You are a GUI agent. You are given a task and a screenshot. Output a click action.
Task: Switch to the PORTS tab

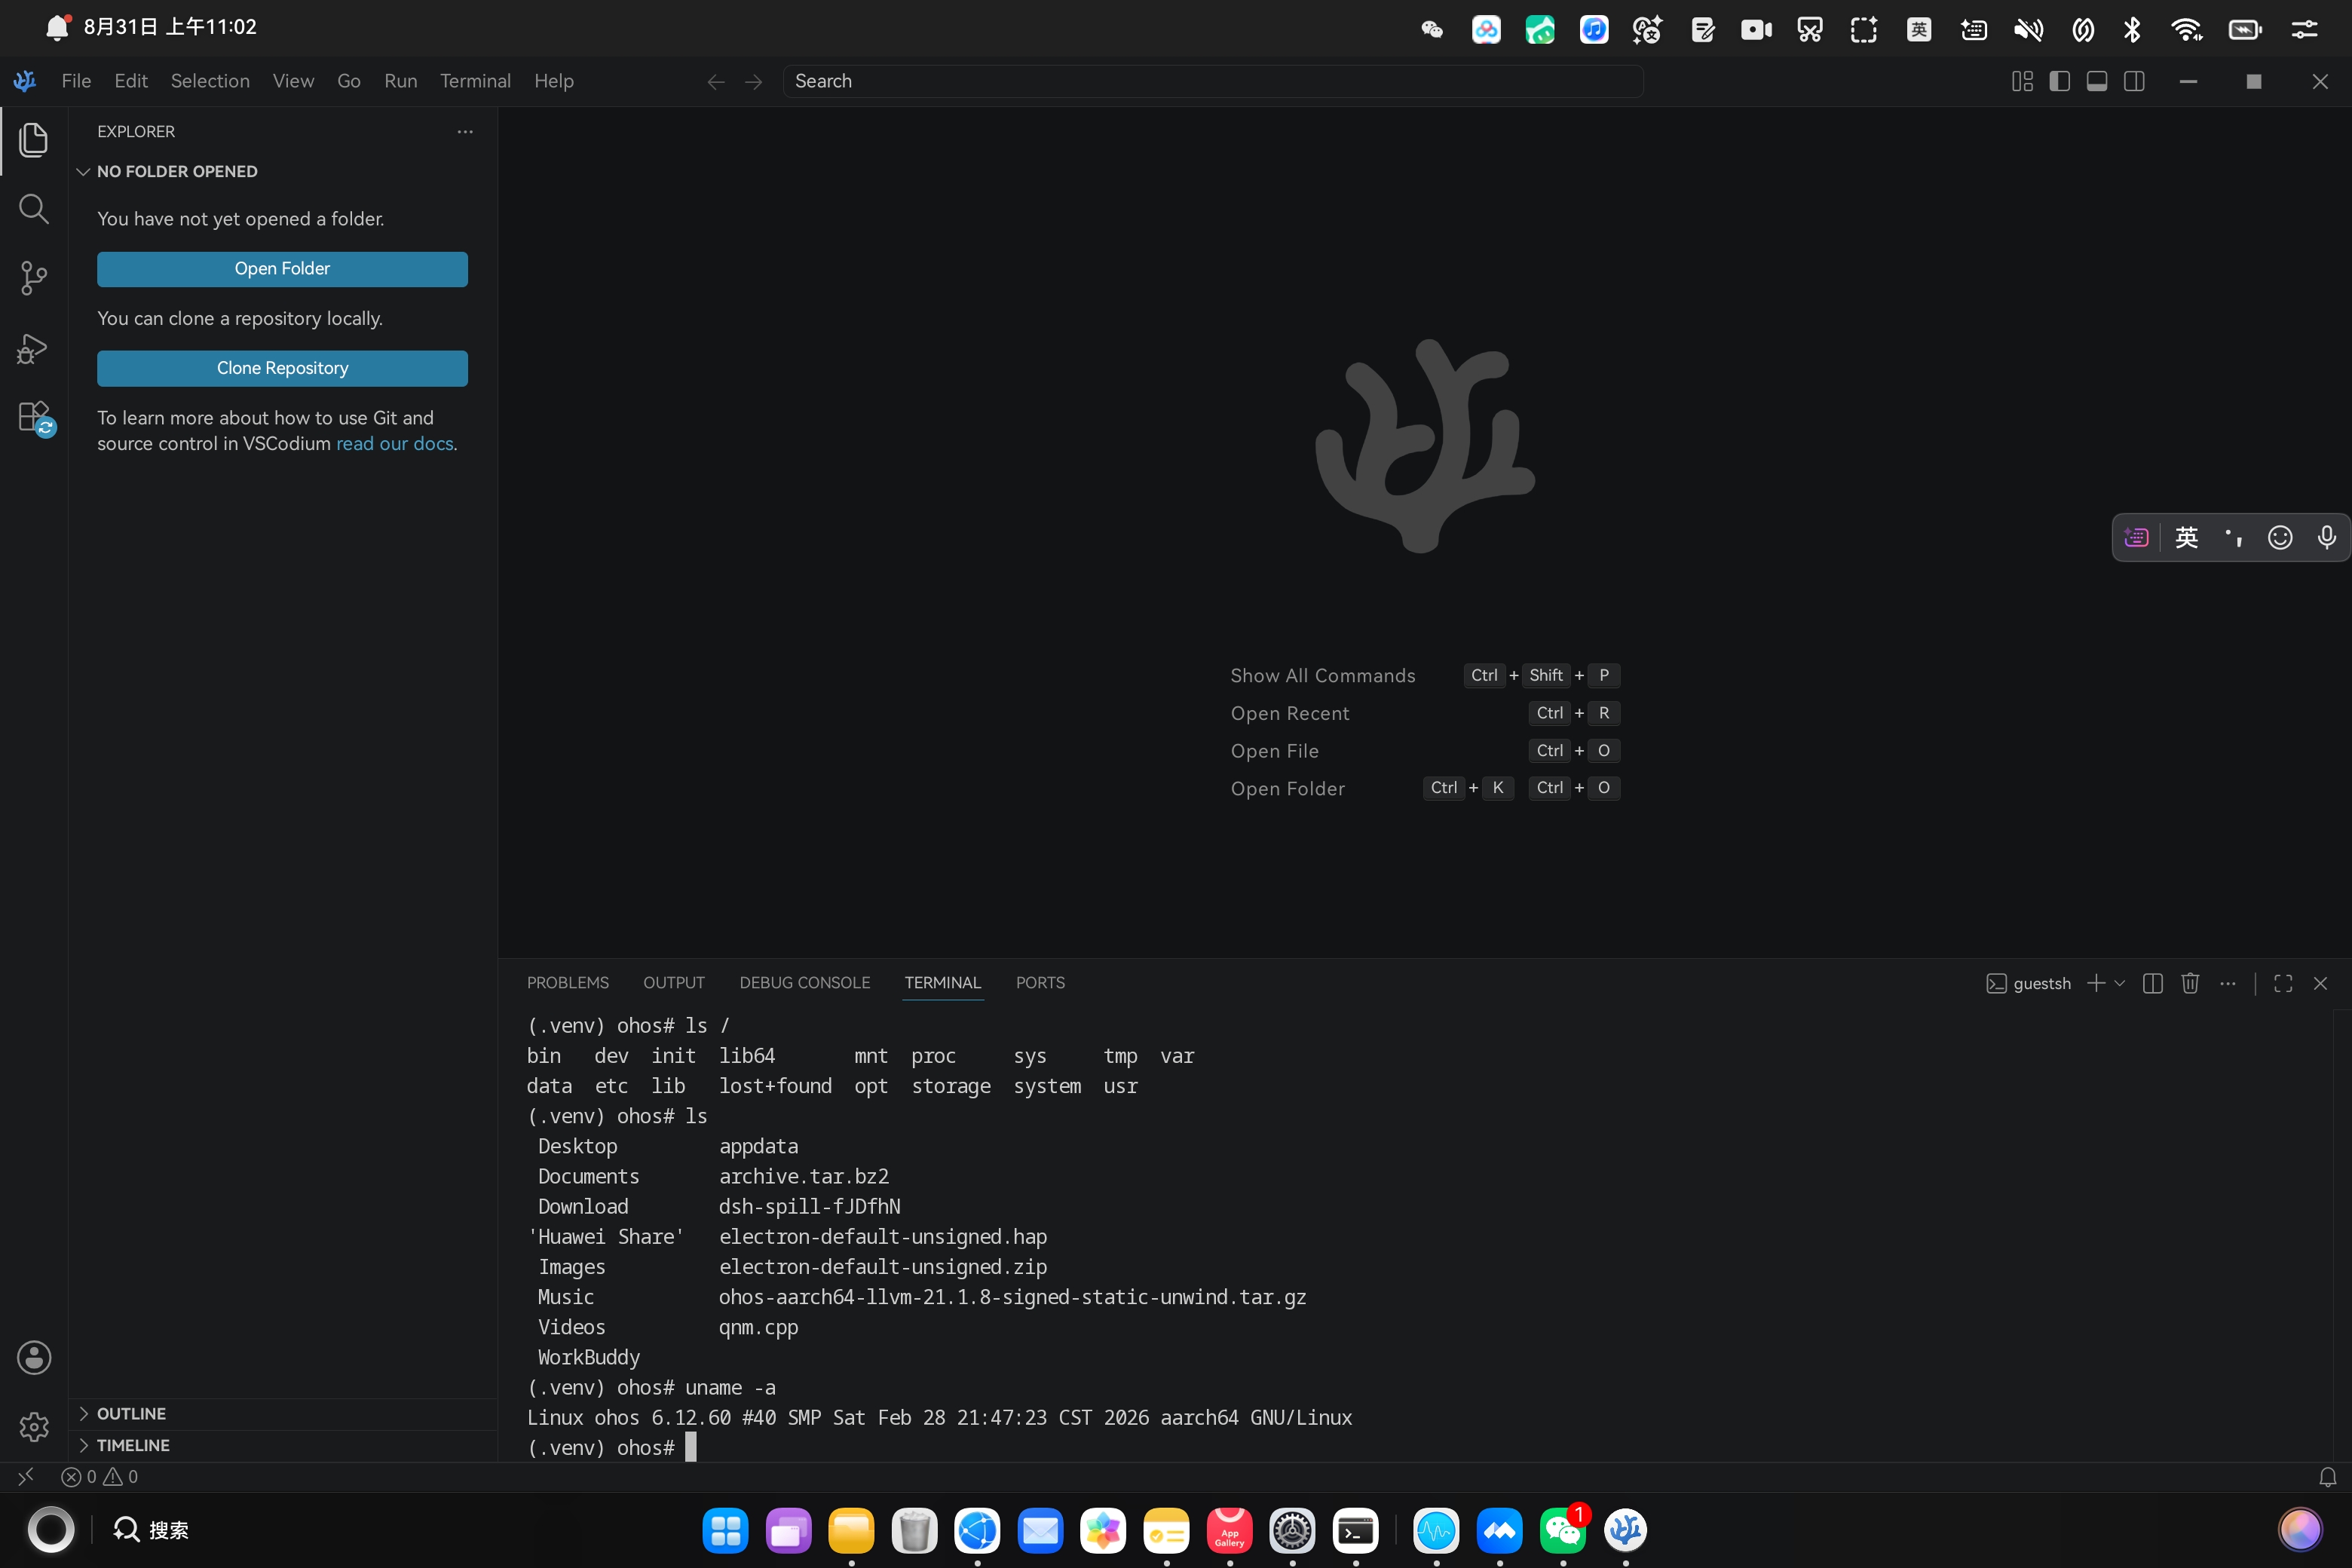pos(1040,983)
